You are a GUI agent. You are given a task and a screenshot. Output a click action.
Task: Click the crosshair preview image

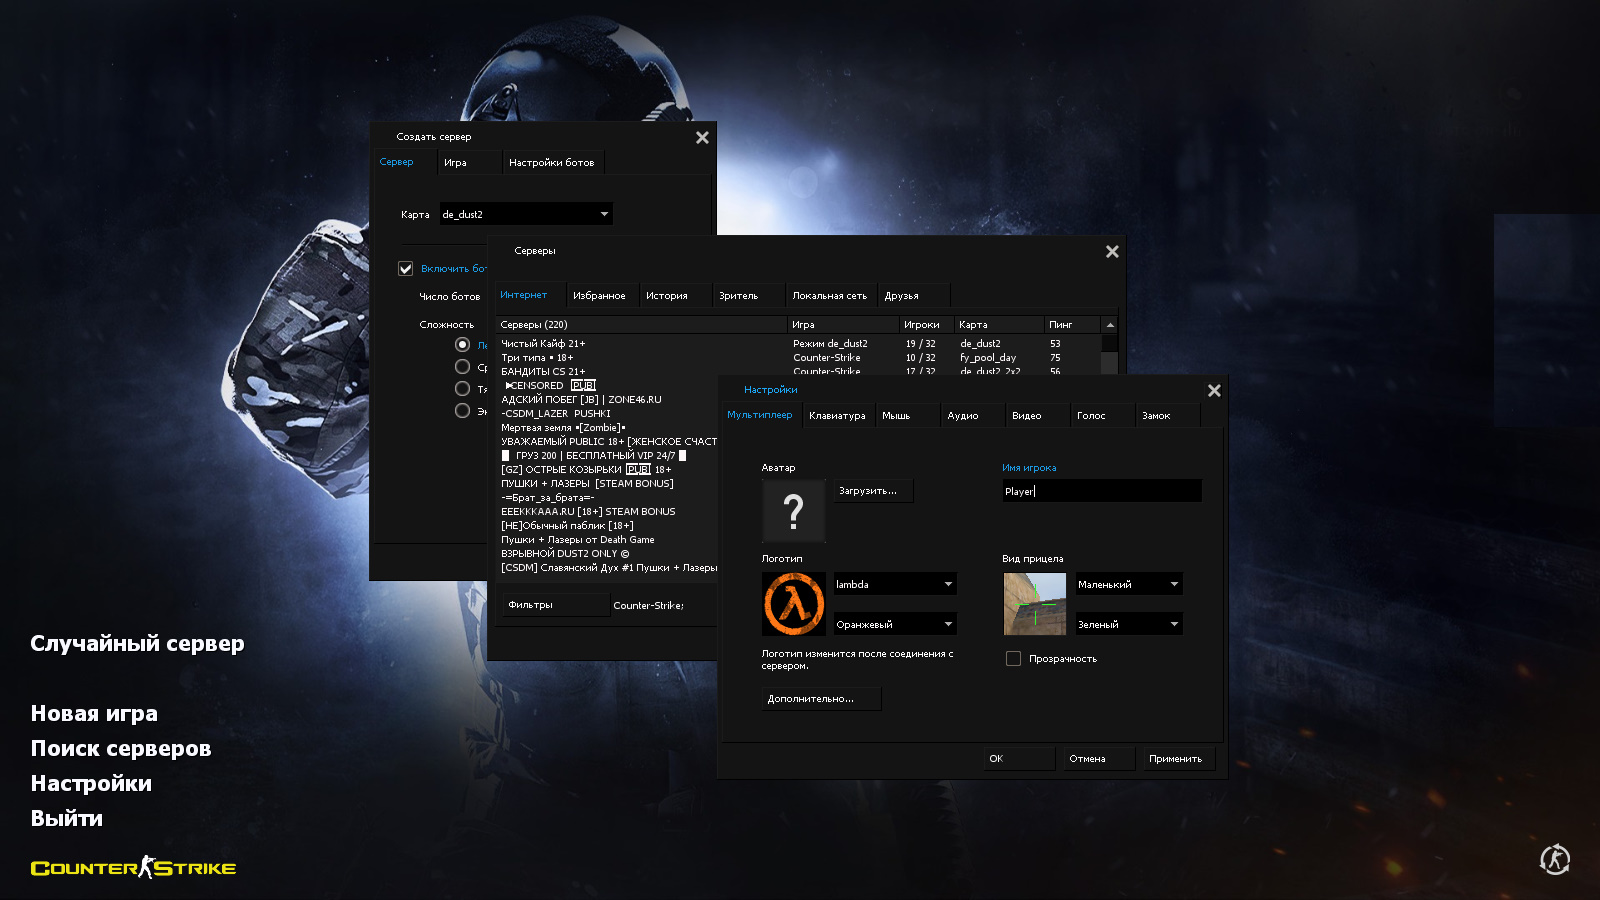tap(1034, 604)
